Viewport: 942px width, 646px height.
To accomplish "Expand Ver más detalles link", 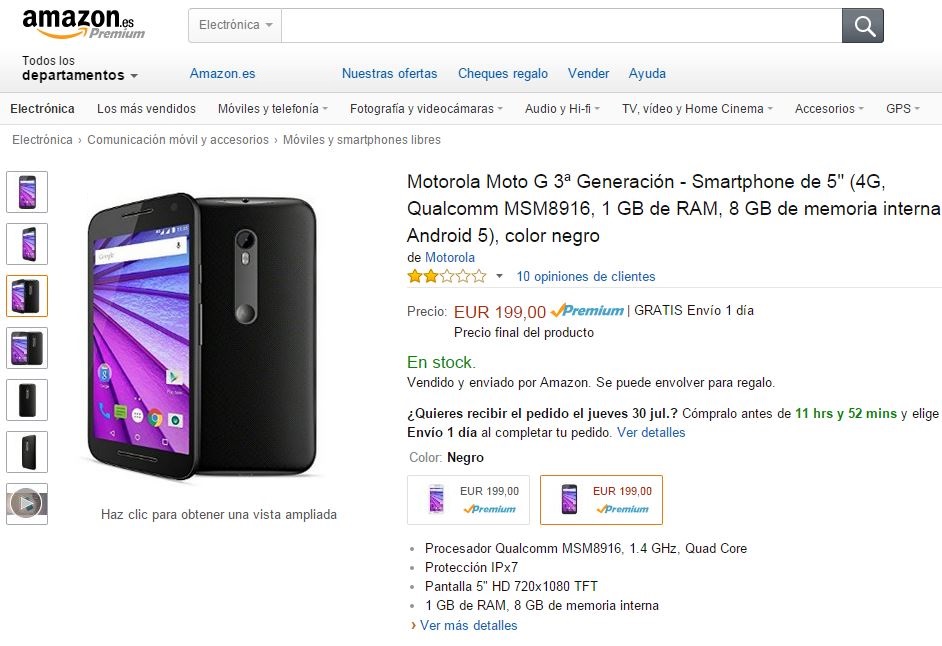I will tap(468, 625).
